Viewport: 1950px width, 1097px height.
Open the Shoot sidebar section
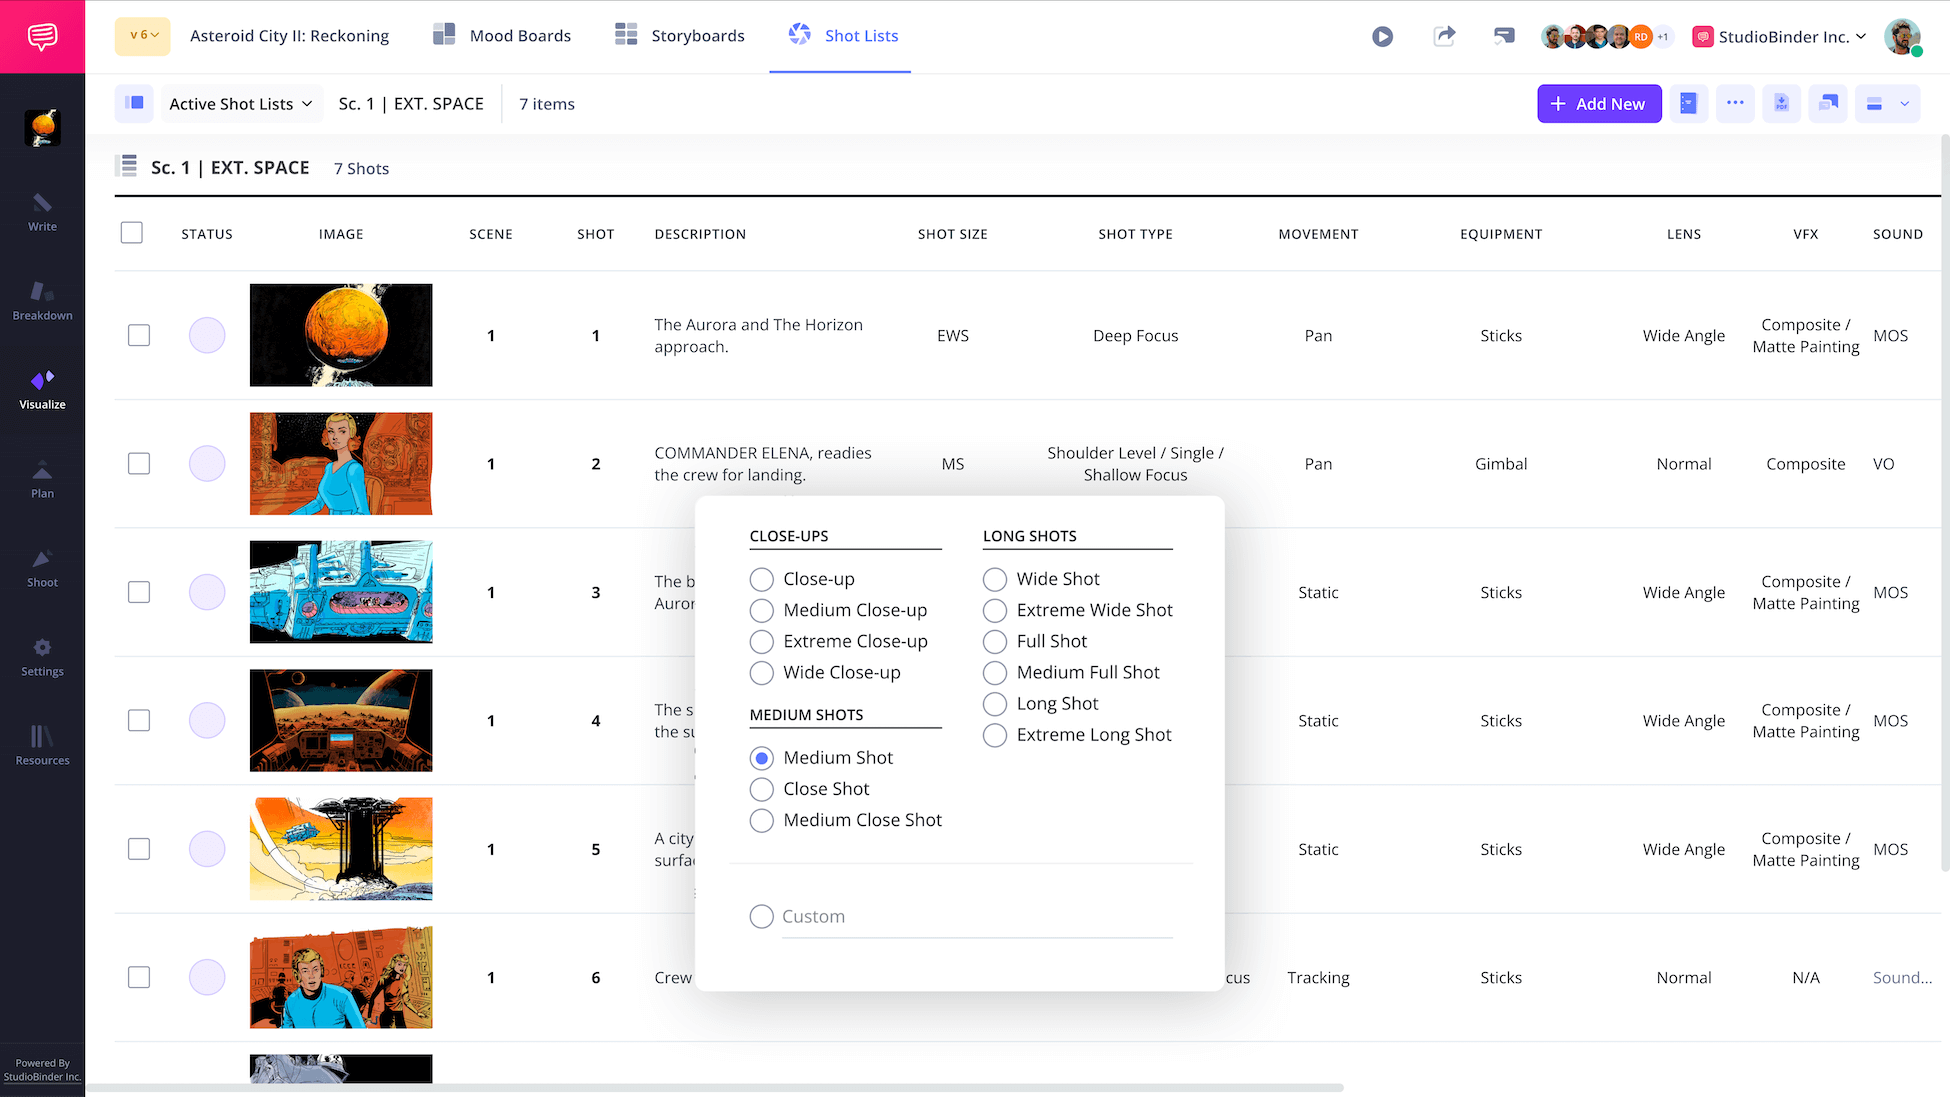(x=42, y=568)
